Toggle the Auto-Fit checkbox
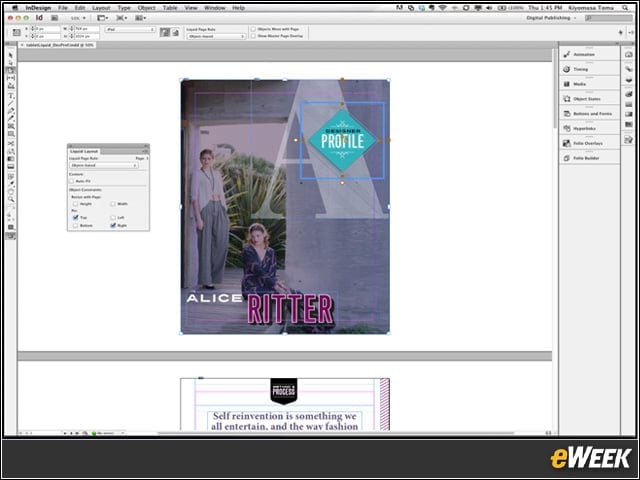The image size is (640, 480). pos(72,181)
